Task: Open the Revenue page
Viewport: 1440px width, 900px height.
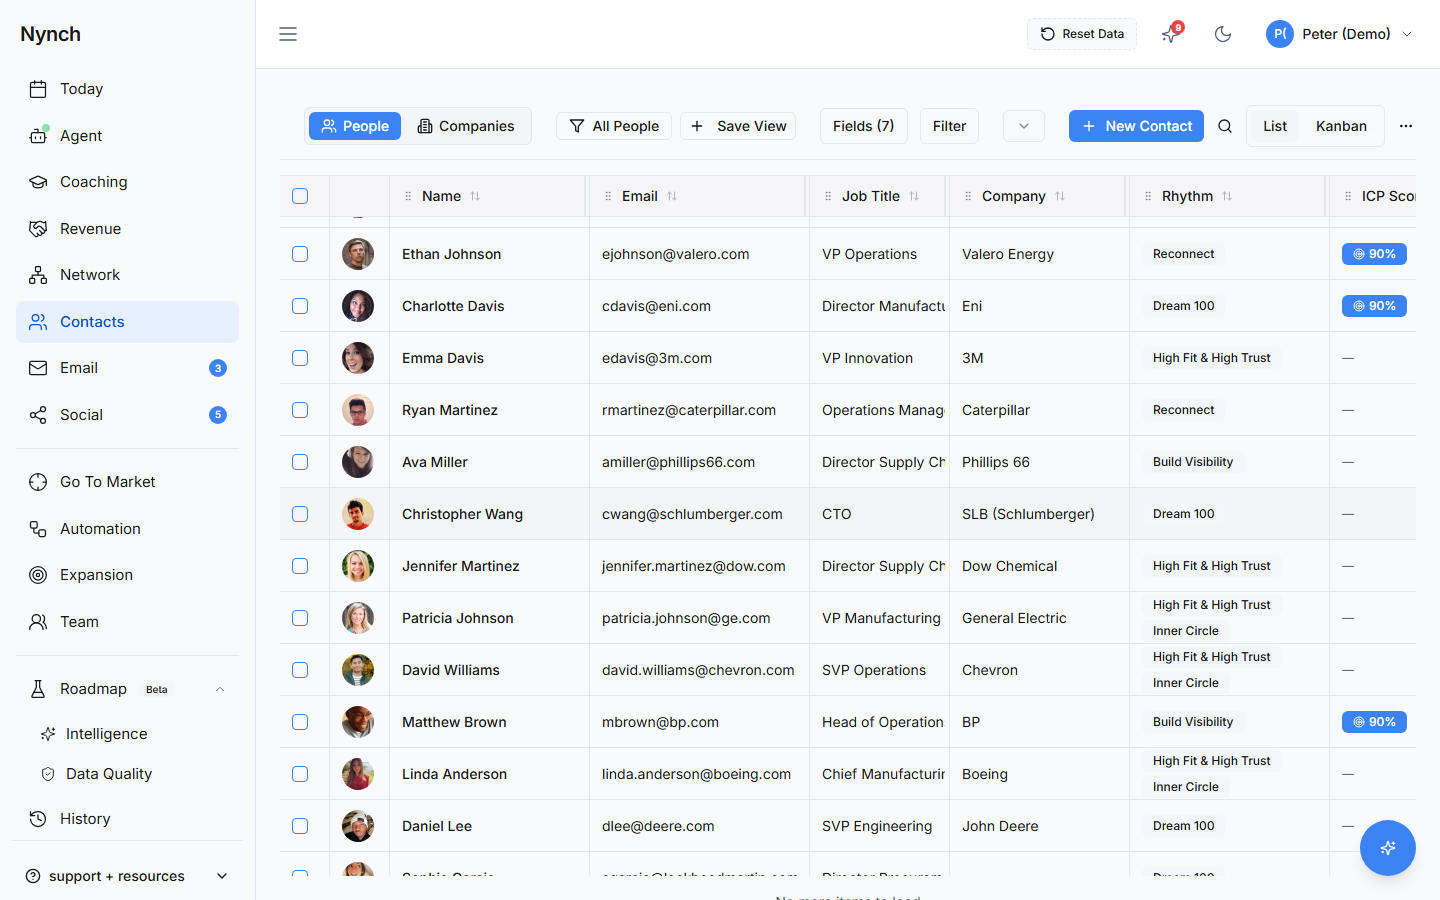Action: 127,229
